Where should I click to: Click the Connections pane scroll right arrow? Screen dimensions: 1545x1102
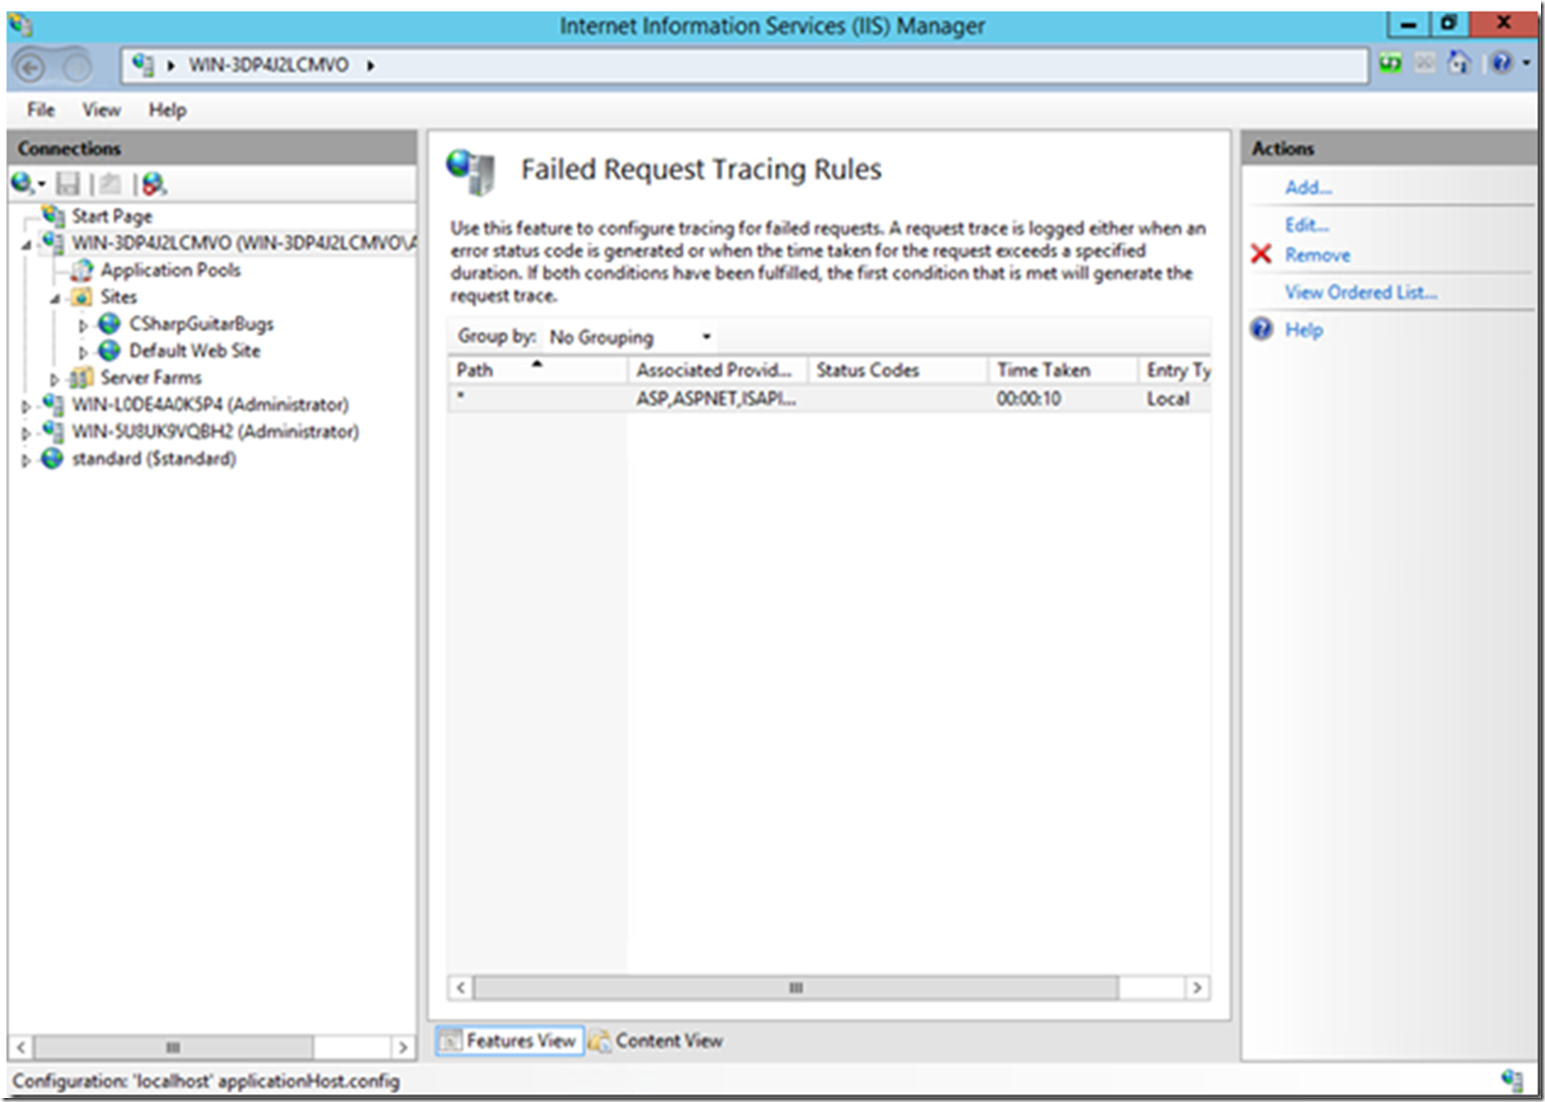point(402,1047)
